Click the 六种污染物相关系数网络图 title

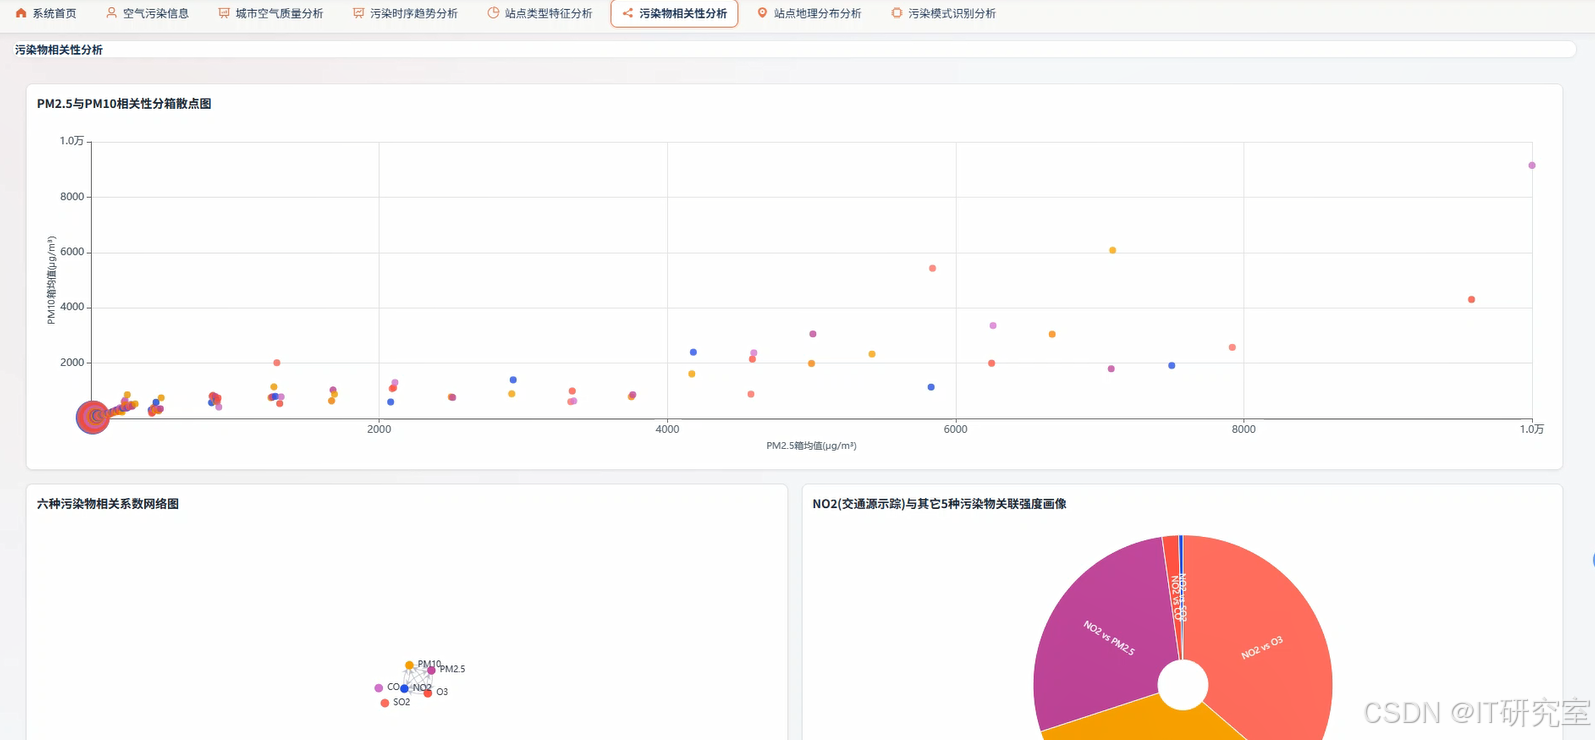[x=108, y=504]
